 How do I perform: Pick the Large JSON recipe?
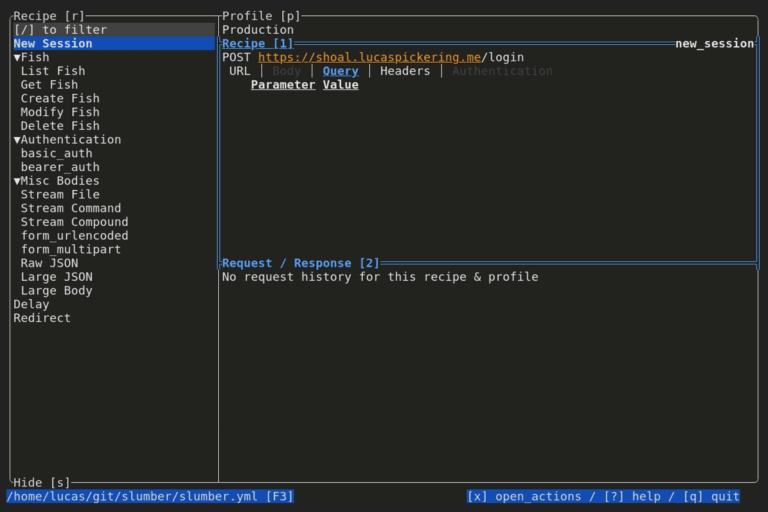[56, 277]
